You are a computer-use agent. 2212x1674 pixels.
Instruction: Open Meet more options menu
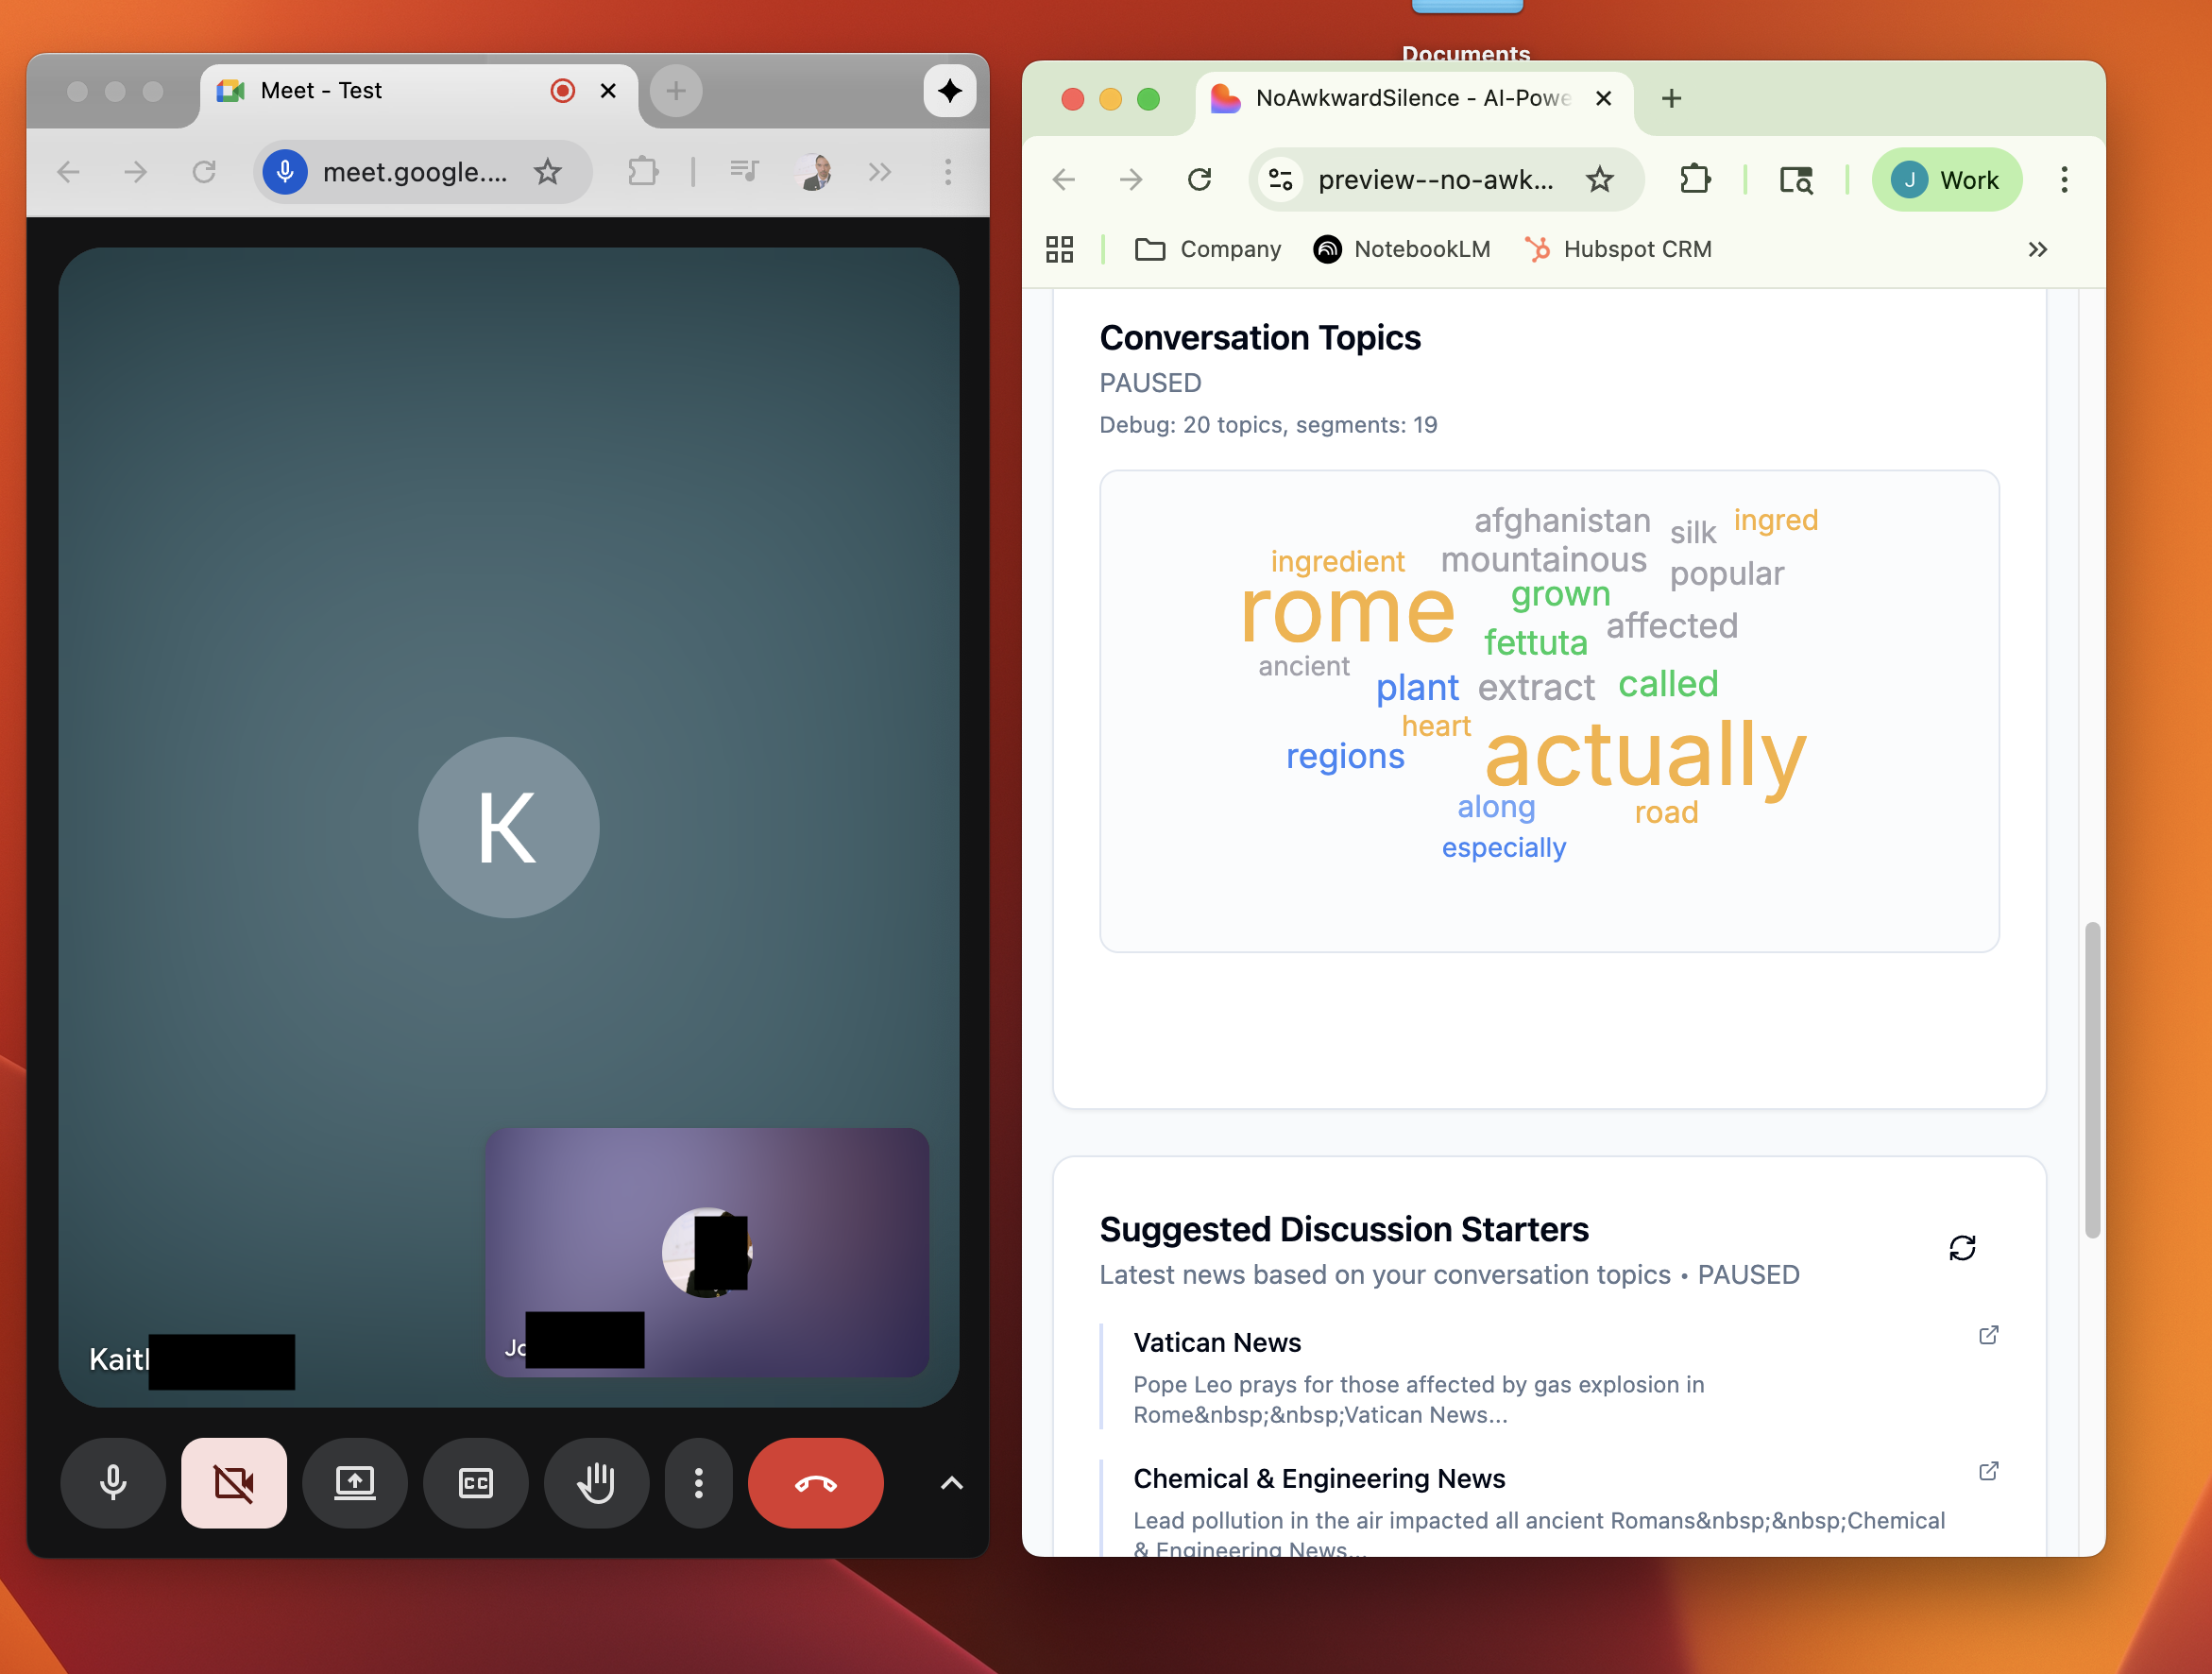click(699, 1483)
